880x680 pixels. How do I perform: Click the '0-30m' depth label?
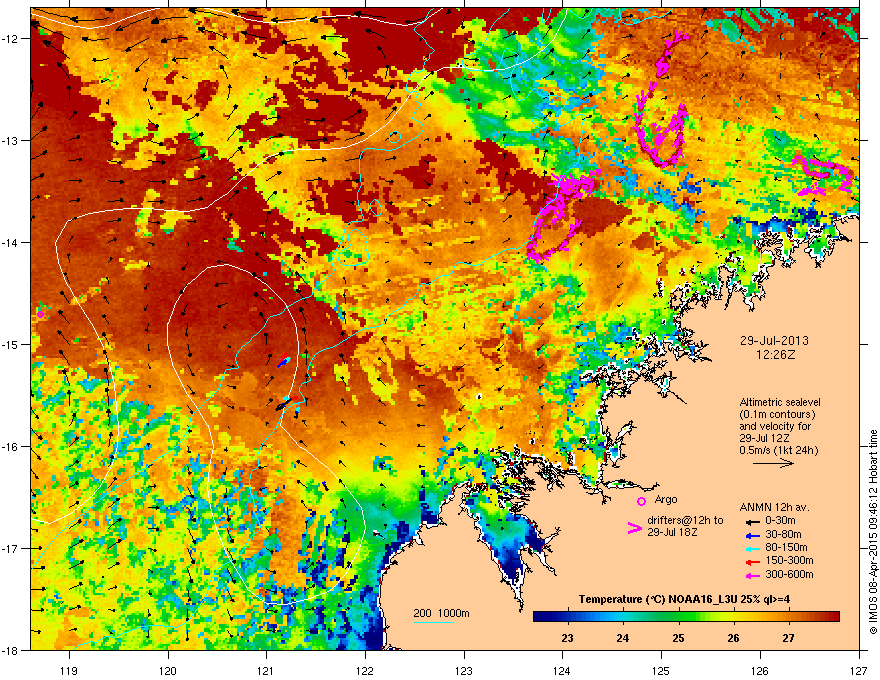(x=781, y=521)
